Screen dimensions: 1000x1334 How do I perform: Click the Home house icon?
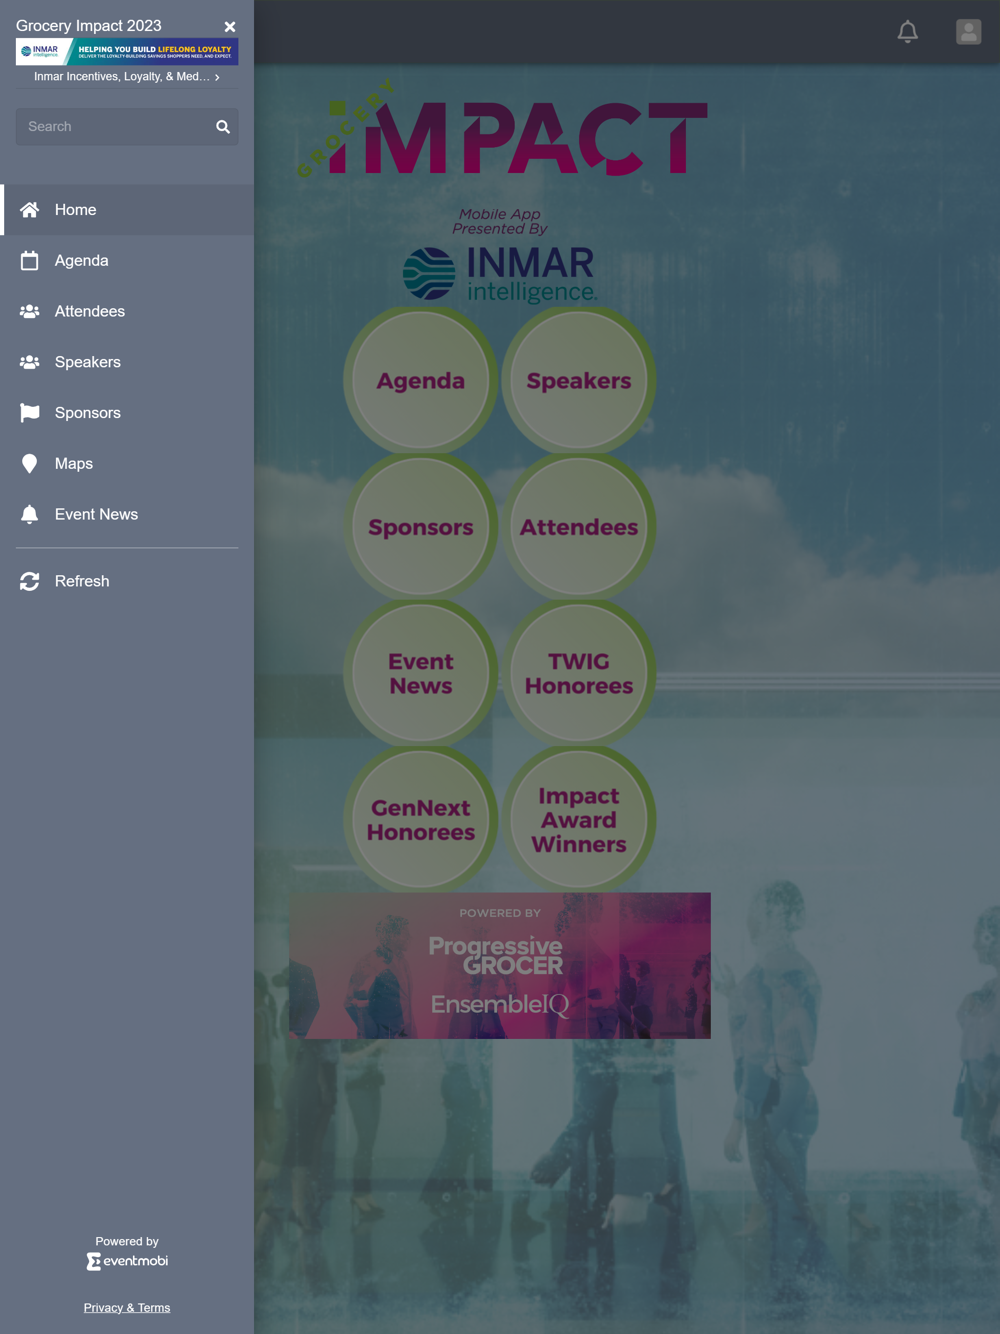tap(30, 210)
